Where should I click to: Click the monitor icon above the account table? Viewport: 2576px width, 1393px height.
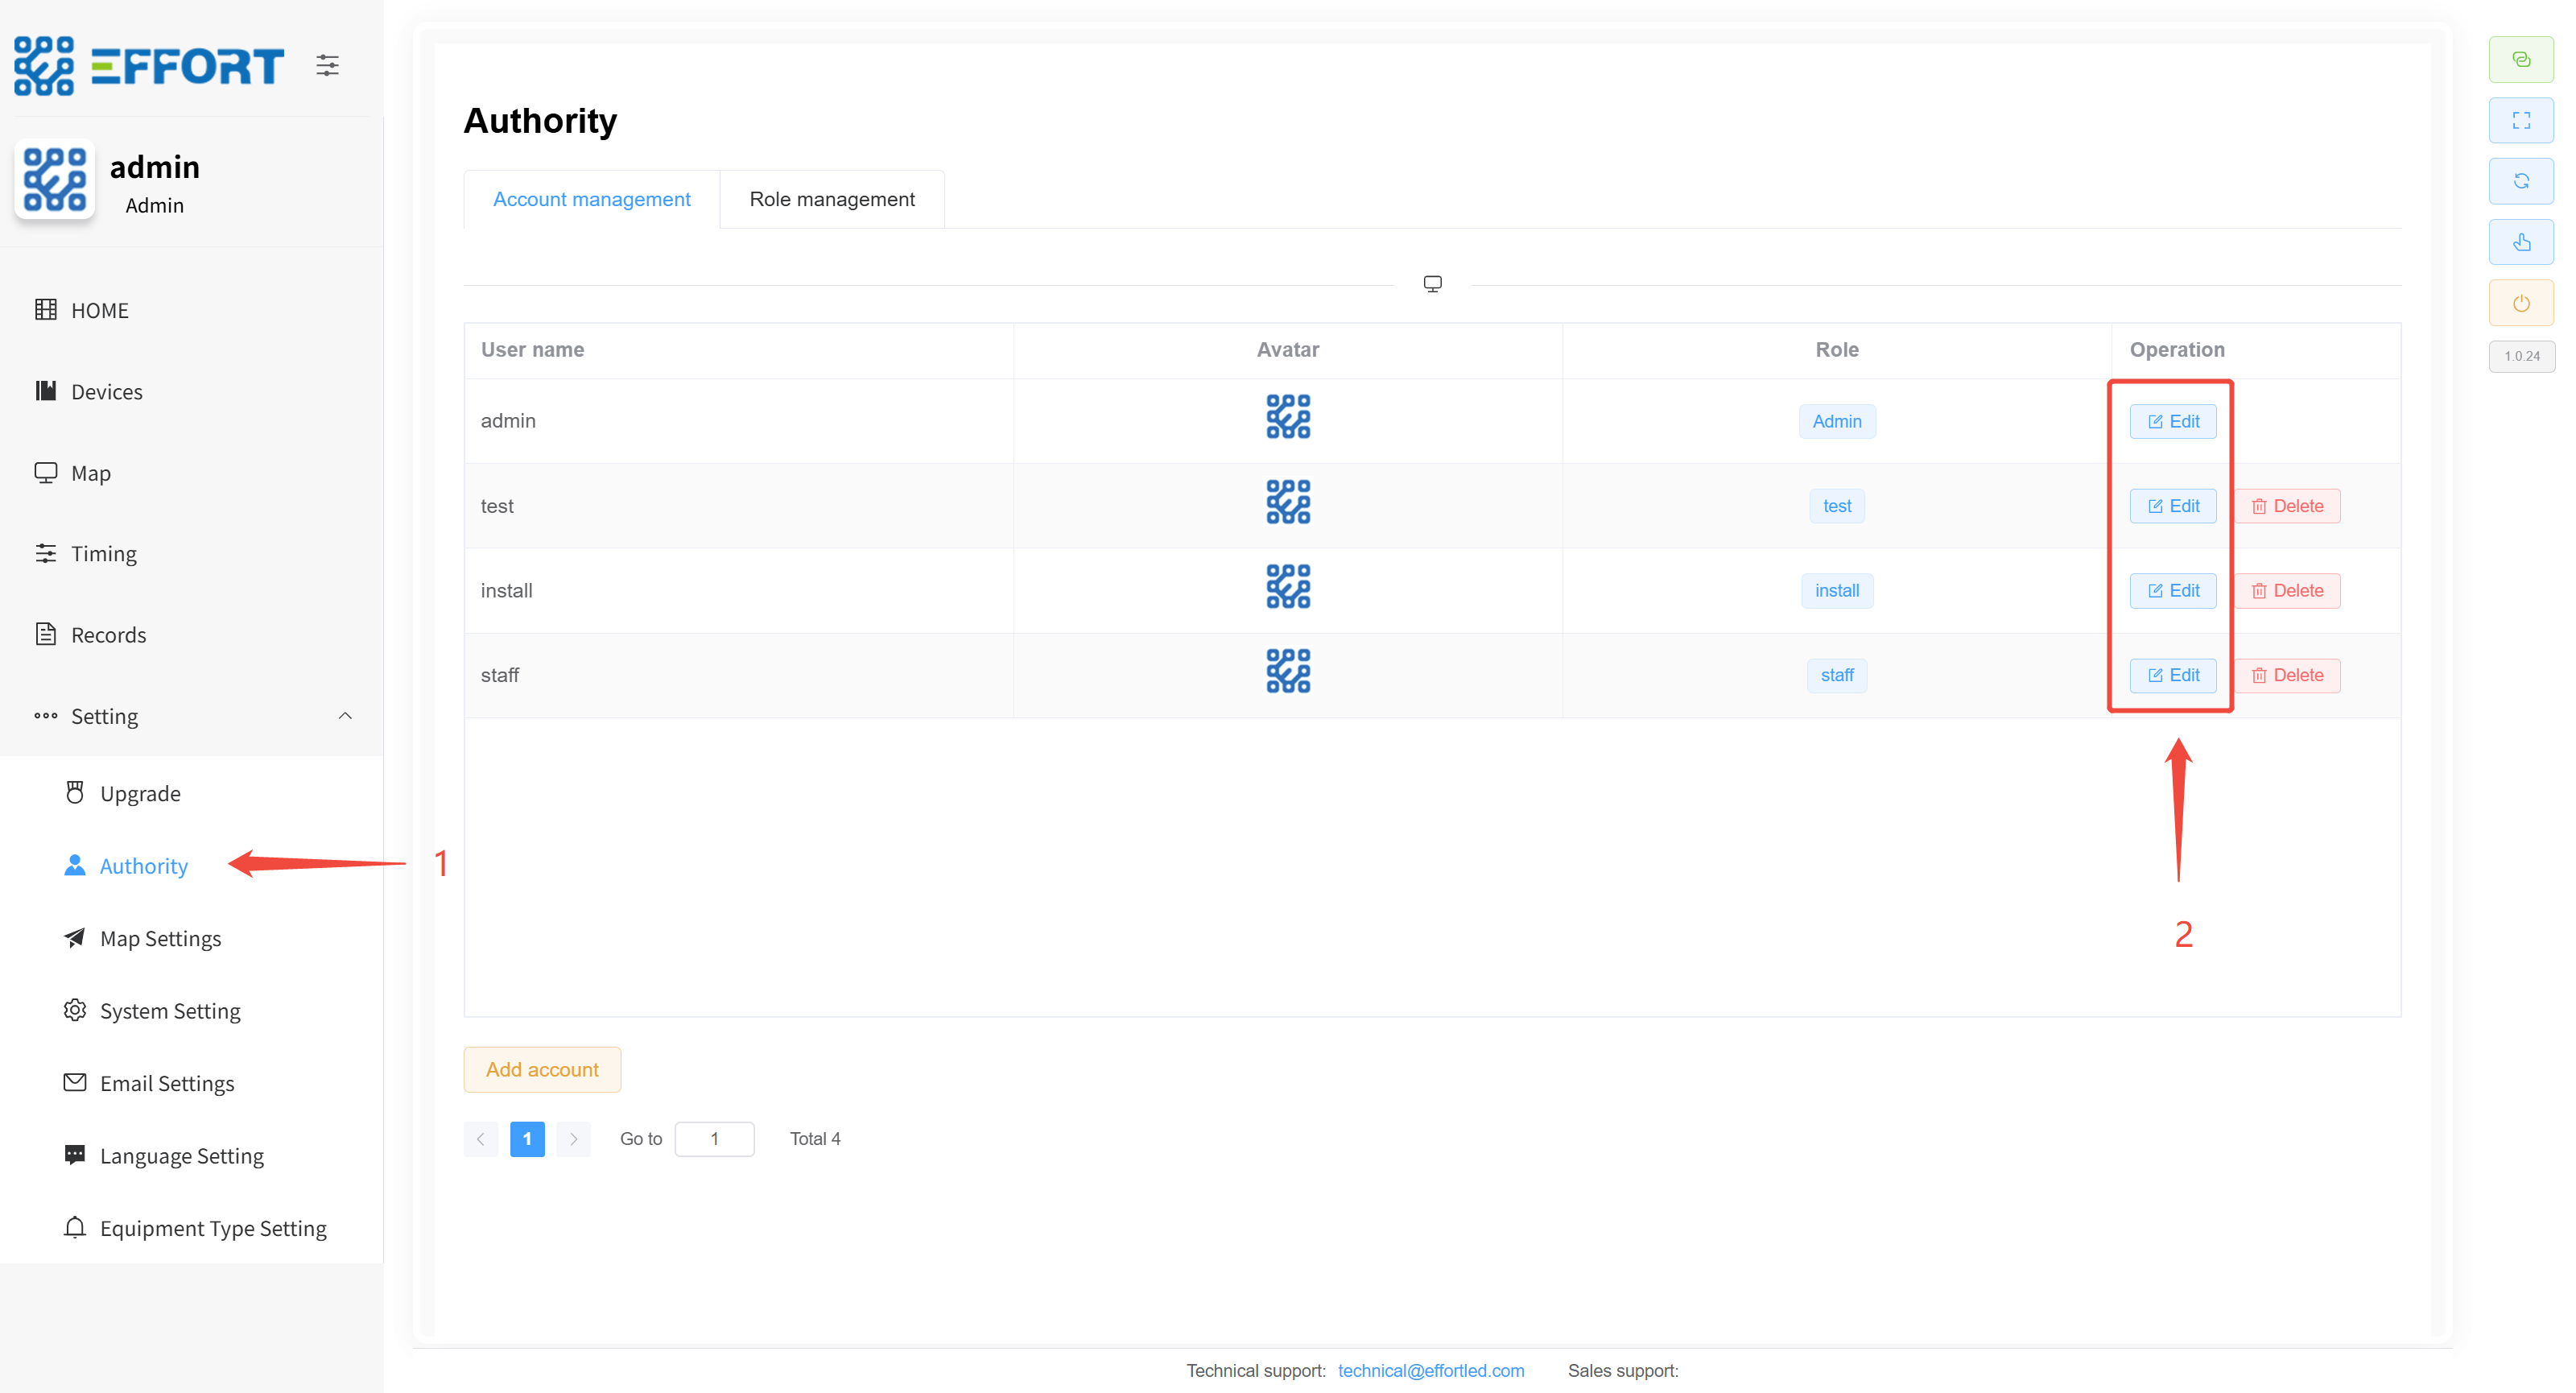click(1432, 284)
